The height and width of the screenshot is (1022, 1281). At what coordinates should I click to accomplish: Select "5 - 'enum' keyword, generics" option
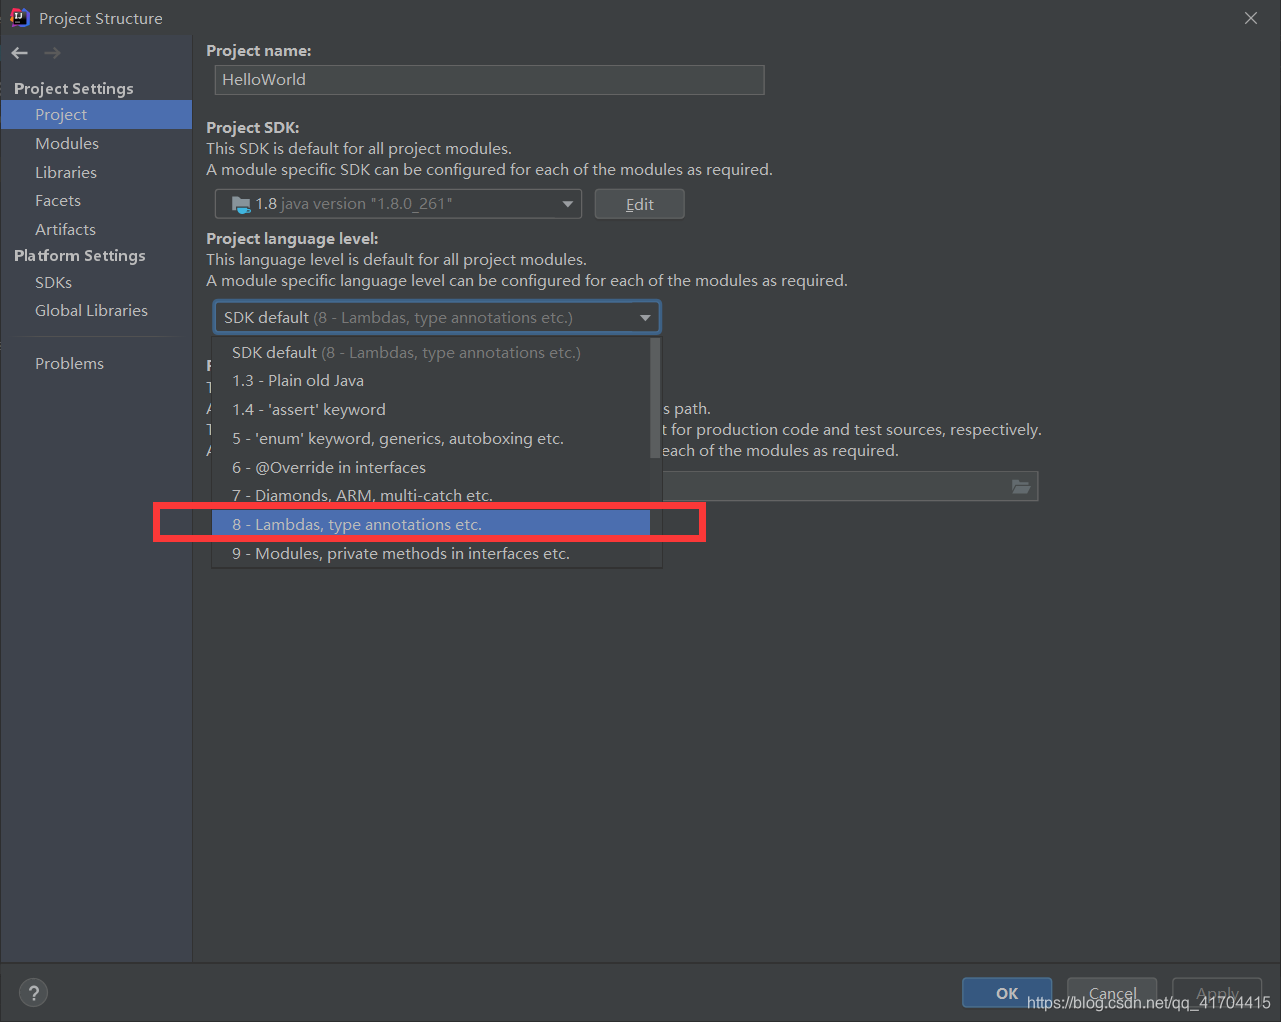coord(431,439)
